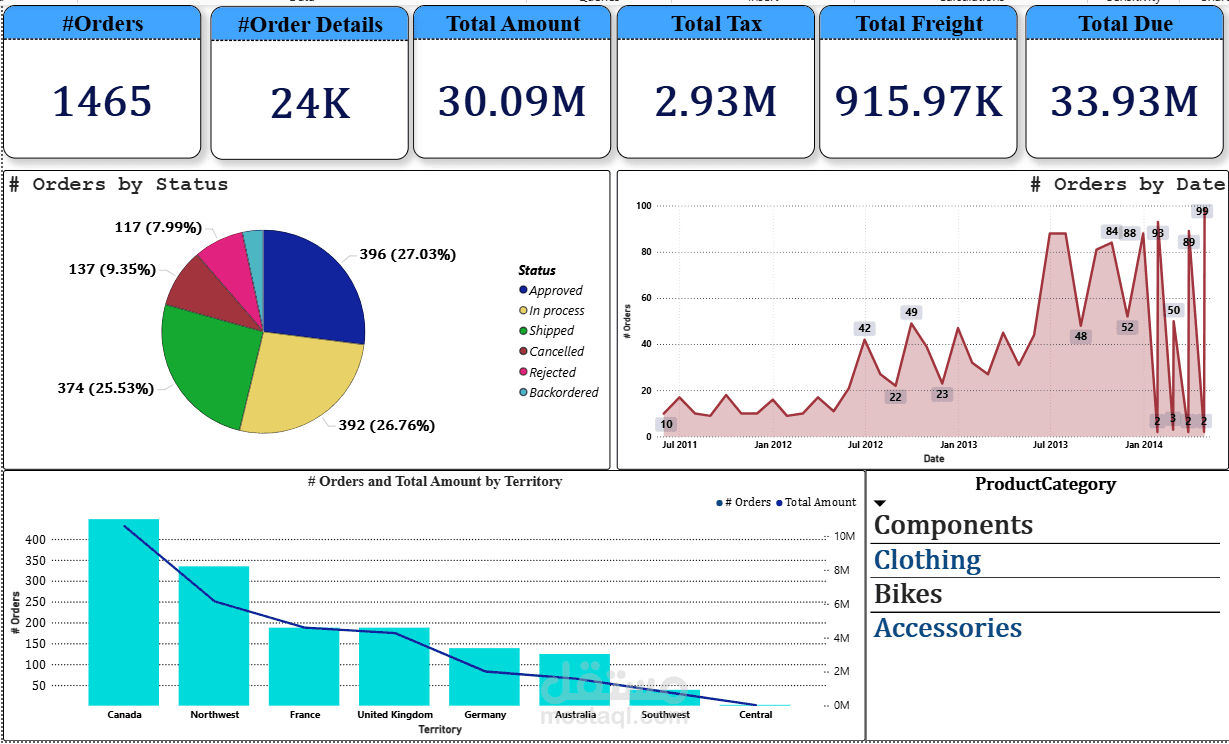Click the 33.93M card value
The image size is (1229, 744).
[1124, 101]
